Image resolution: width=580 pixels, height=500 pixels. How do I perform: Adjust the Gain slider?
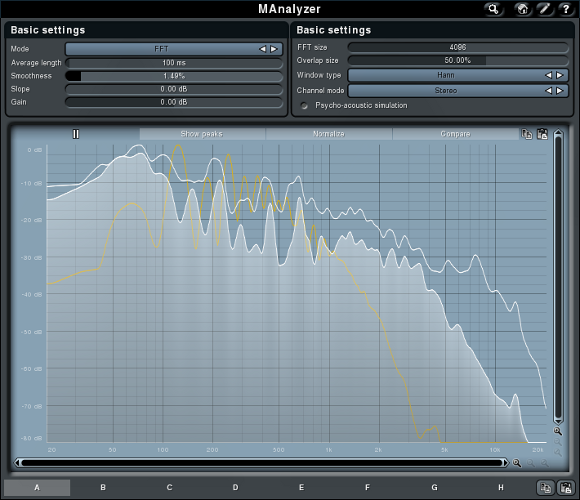click(174, 102)
